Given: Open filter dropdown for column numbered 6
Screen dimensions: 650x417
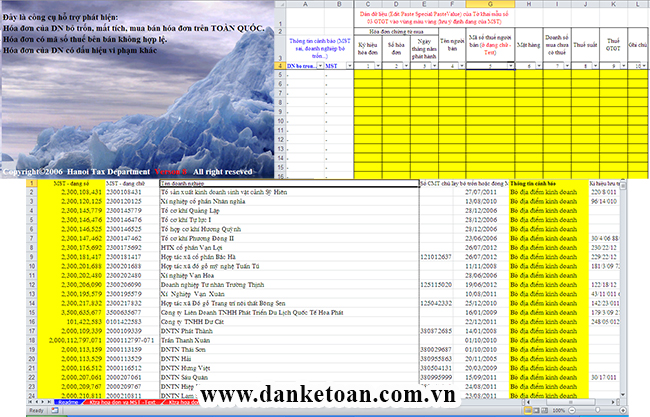Looking at the screenshot, I should click(538, 66).
